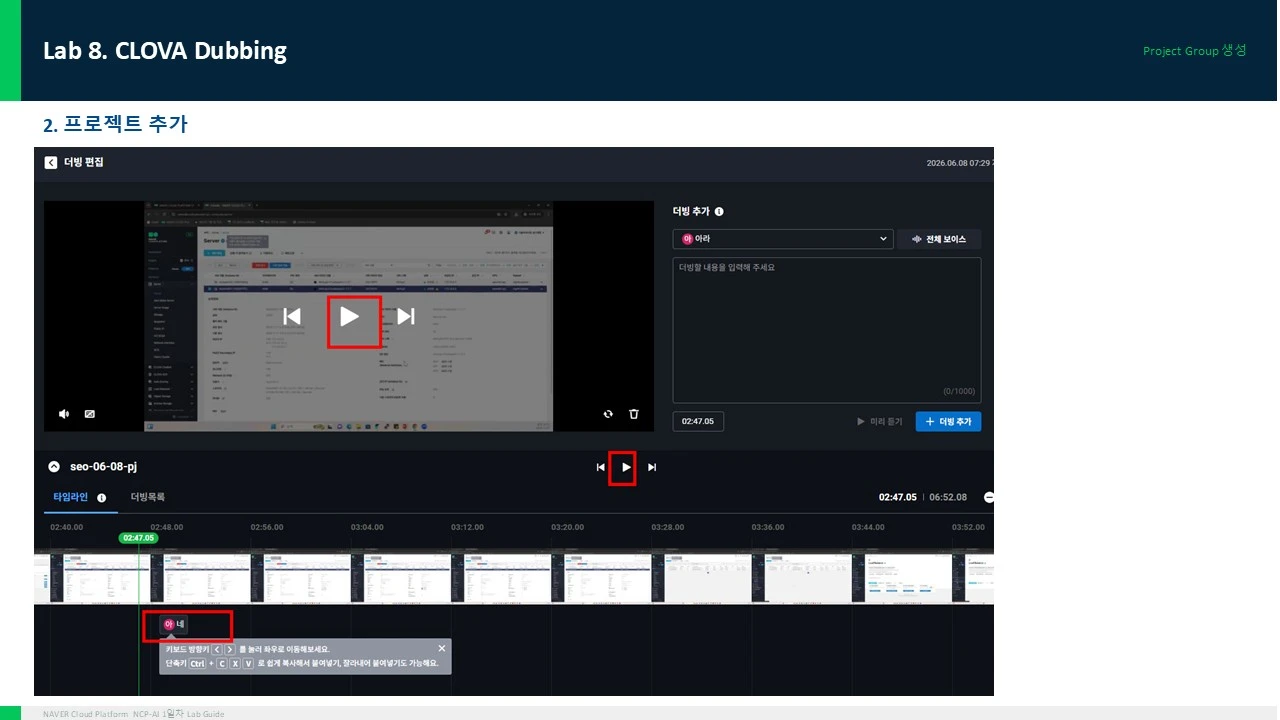This screenshot has width=1280, height=720.
Task: Open the 아라 voice dropdown
Action: [783, 239]
